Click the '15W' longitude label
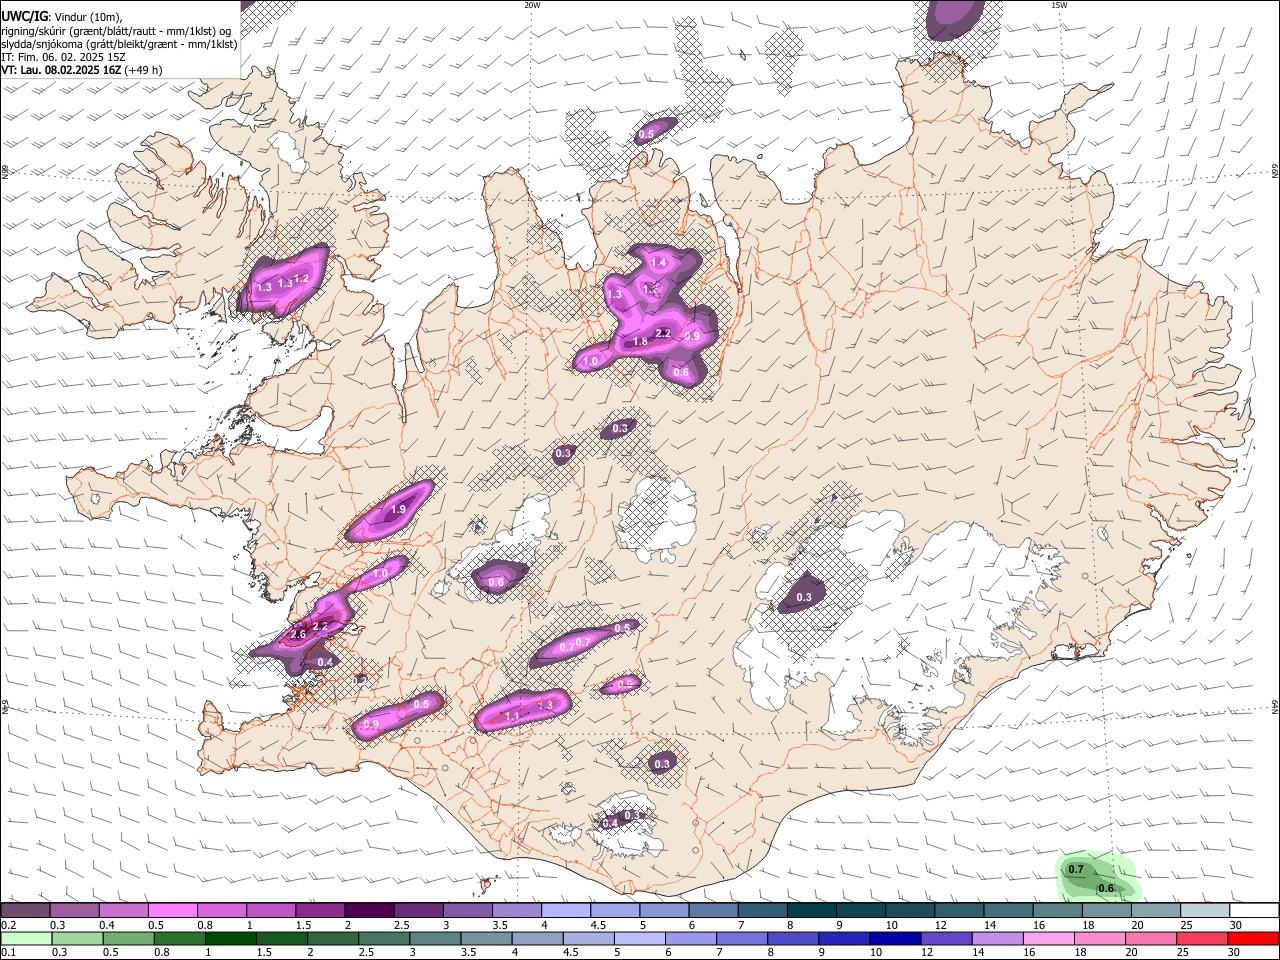Image resolution: width=1280 pixels, height=960 pixels. [1059, 5]
